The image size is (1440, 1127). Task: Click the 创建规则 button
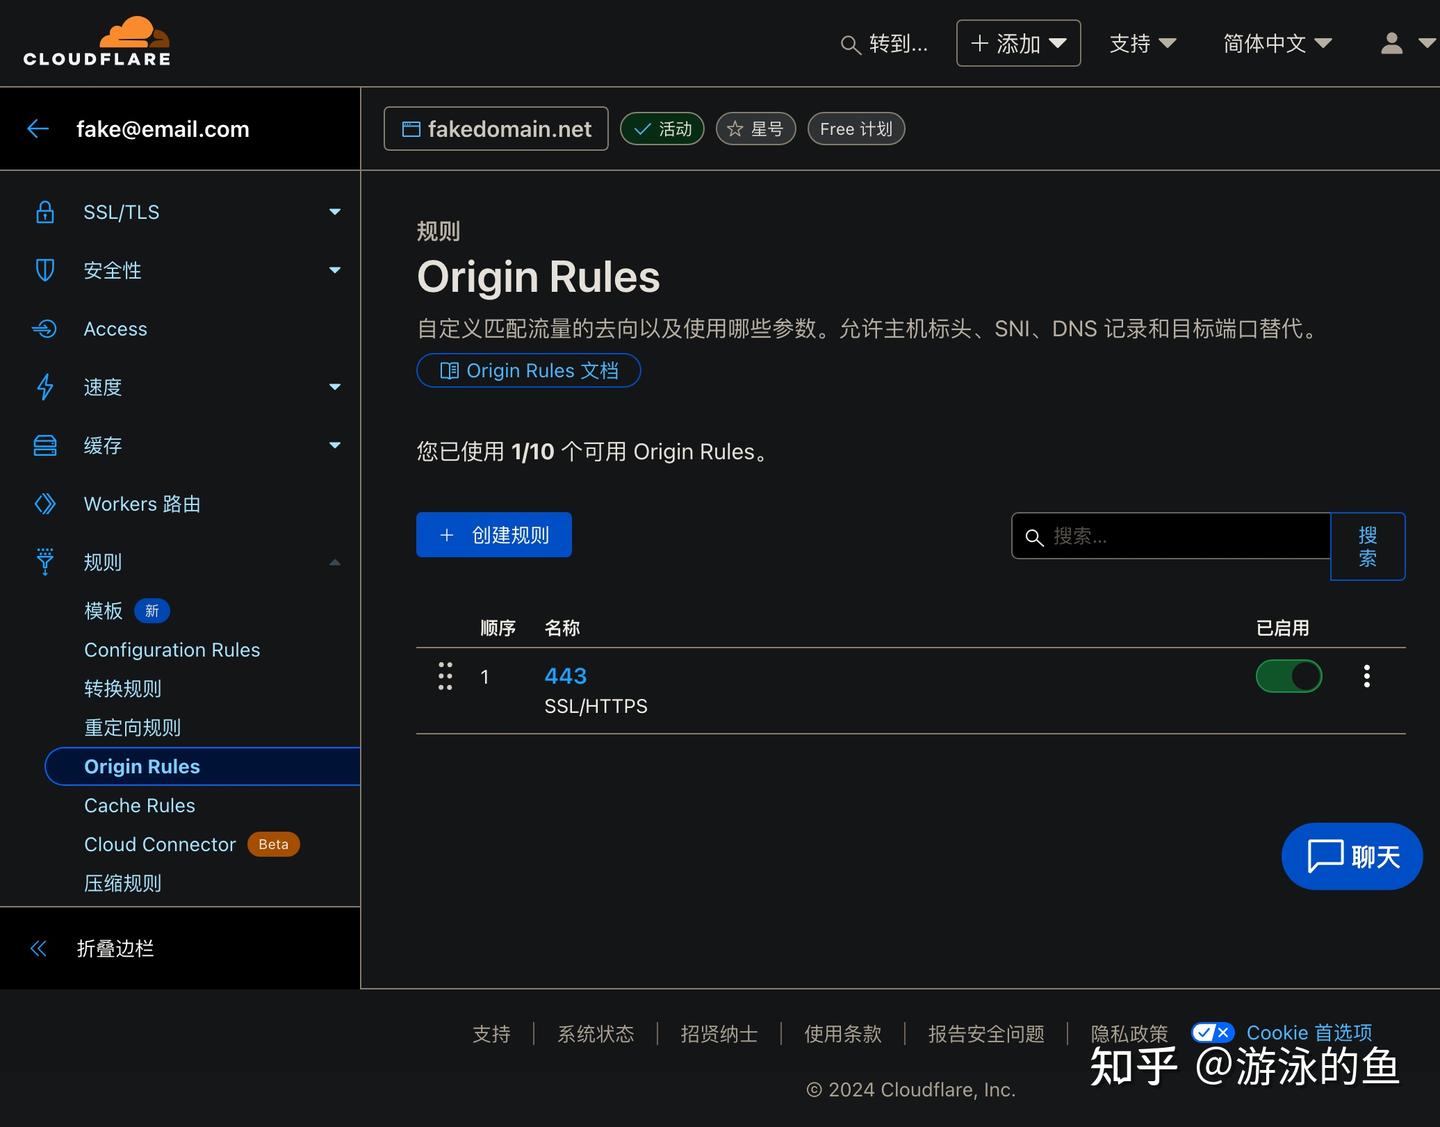[493, 534]
